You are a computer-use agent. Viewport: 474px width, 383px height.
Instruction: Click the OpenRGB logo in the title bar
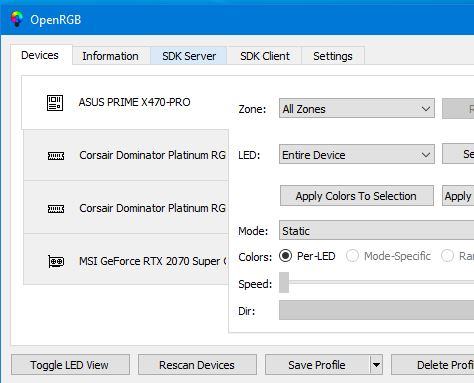click(x=17, y=19)
